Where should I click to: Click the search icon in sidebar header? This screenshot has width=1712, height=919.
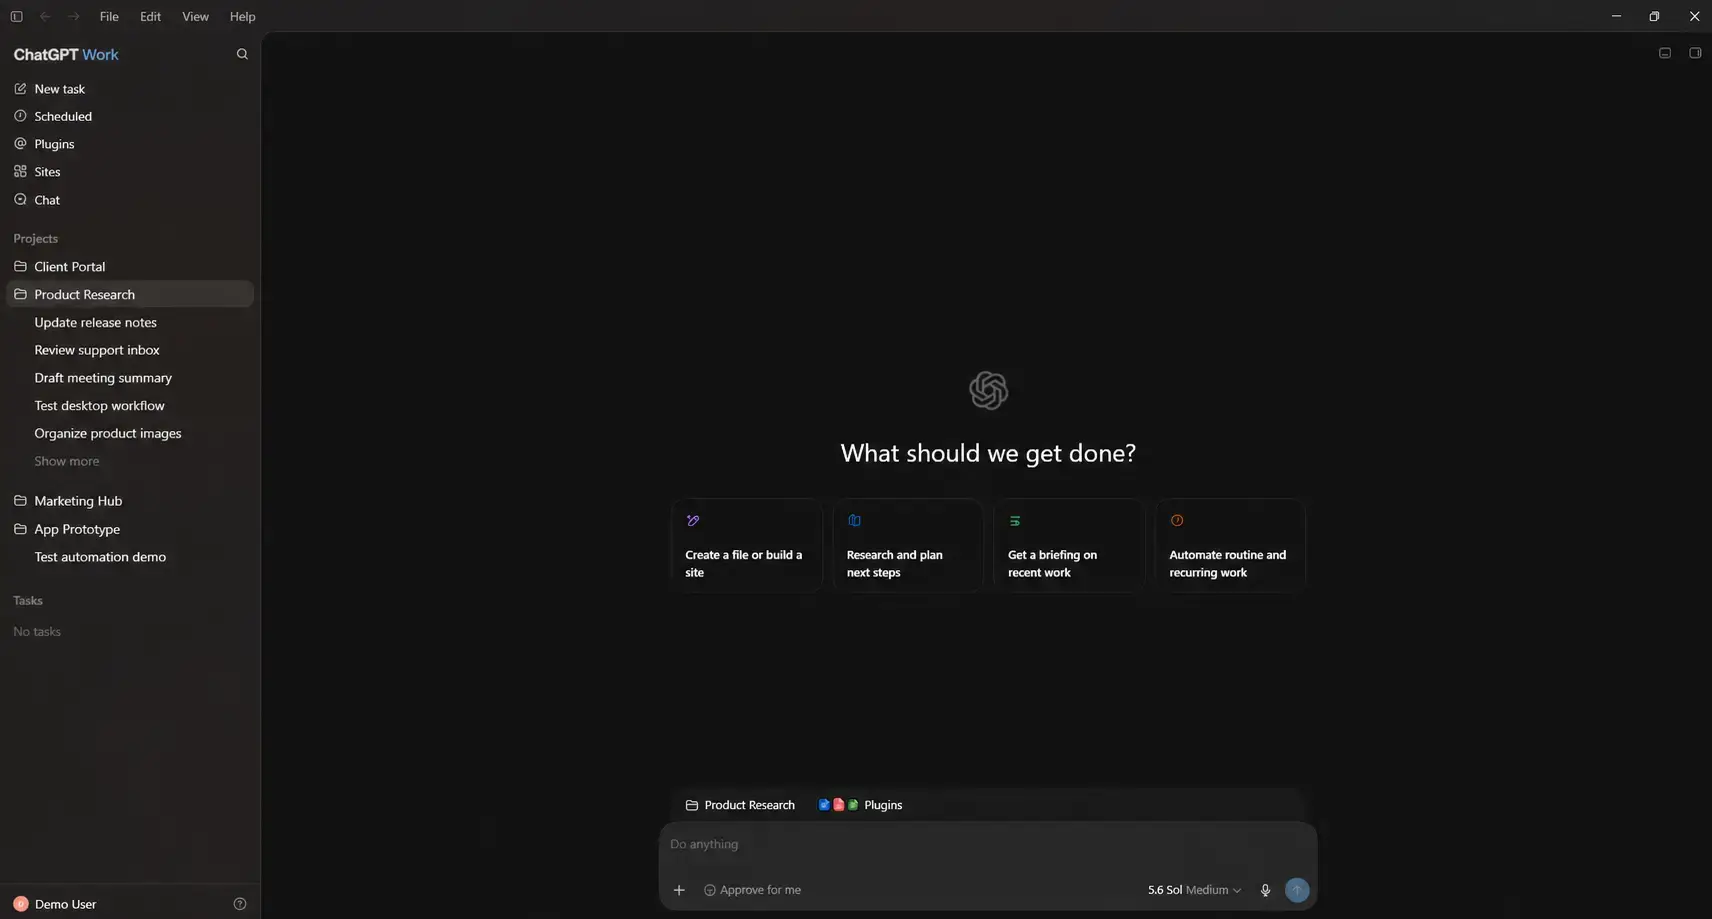[242, 54]
